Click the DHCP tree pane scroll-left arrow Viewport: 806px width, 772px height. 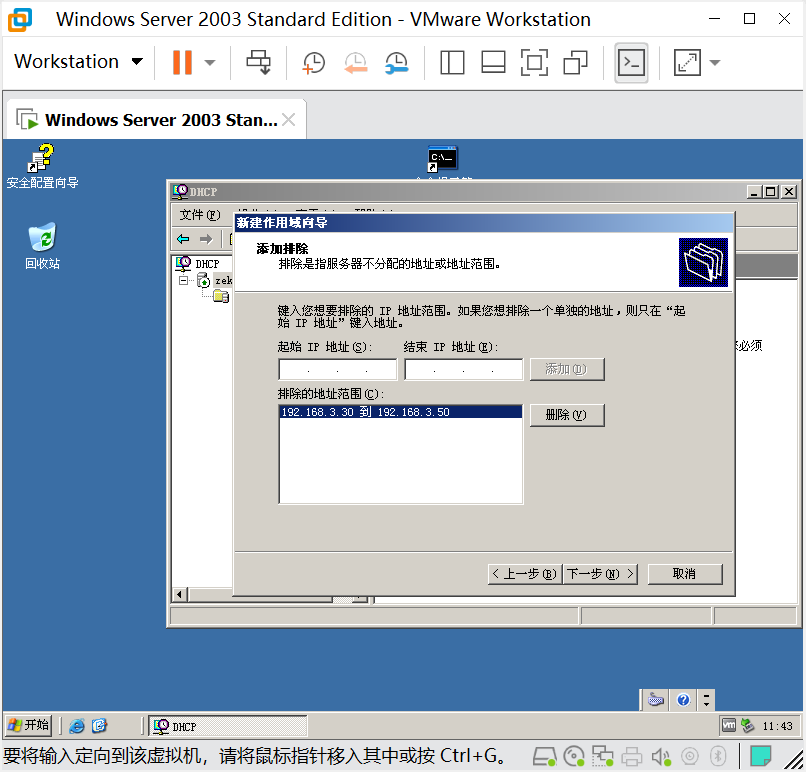coord(179,595)
